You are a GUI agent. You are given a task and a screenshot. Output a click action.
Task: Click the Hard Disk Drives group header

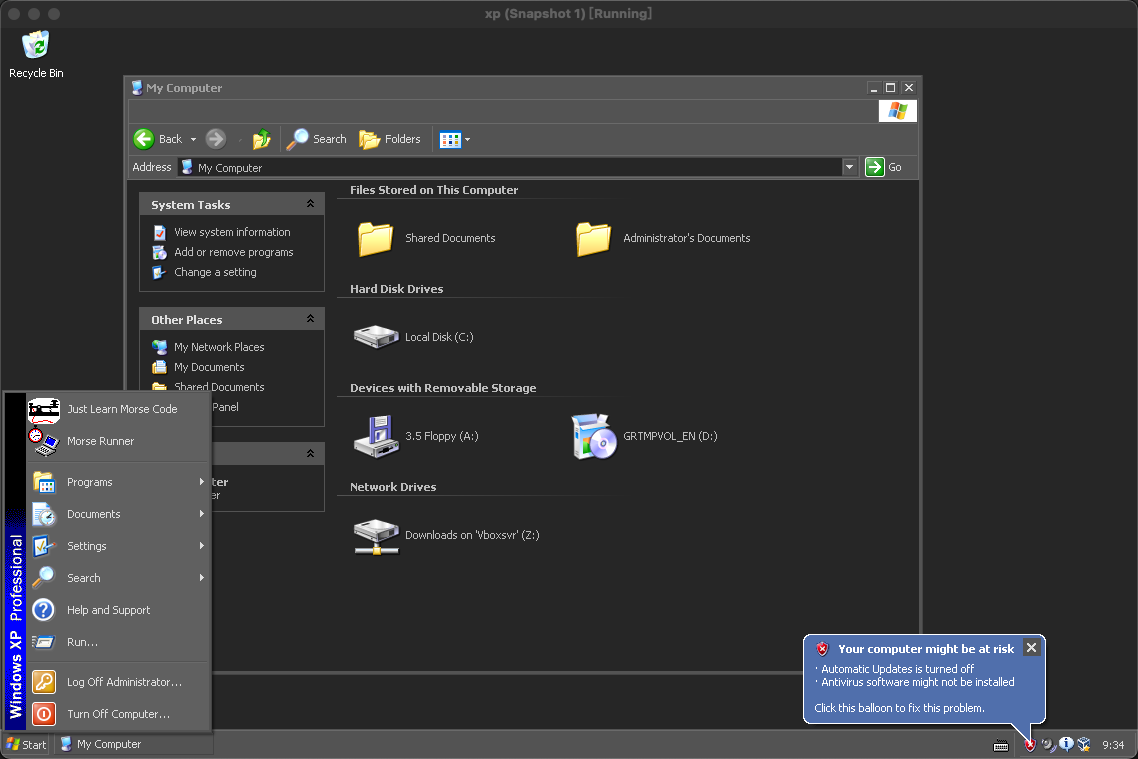click(x=396, y=289)
